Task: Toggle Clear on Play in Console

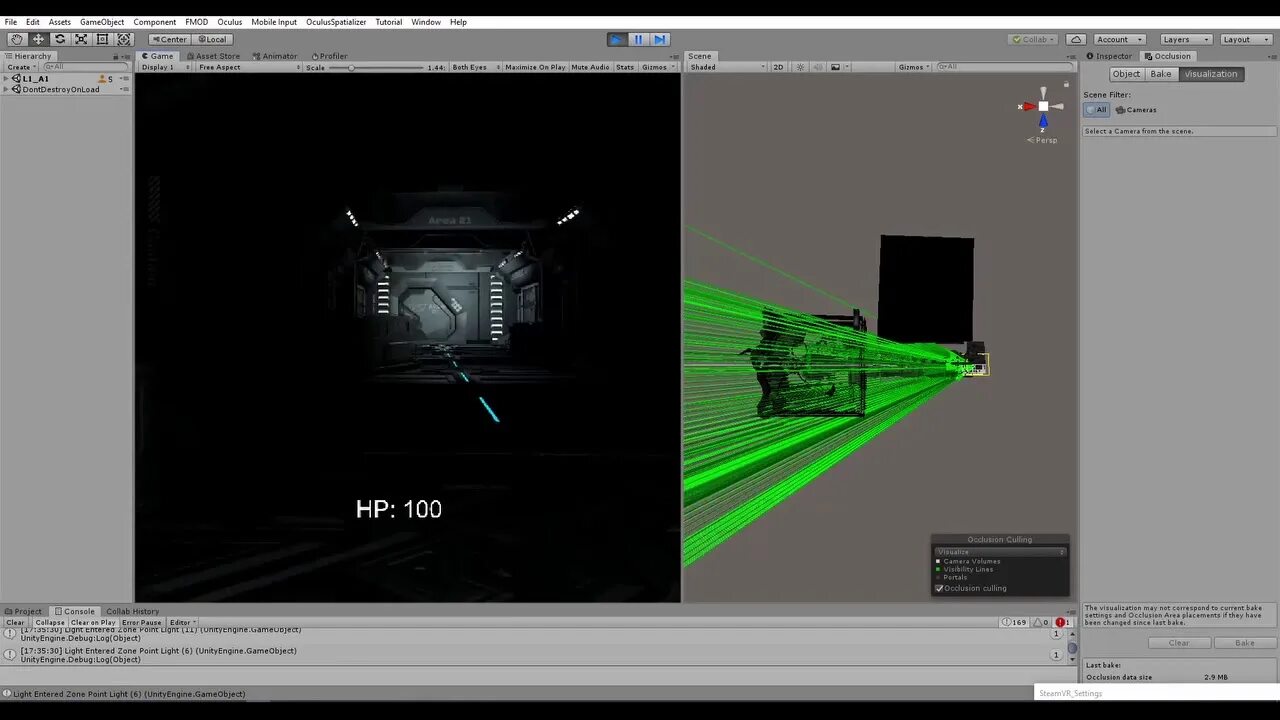Action: [x=93, y=622]
